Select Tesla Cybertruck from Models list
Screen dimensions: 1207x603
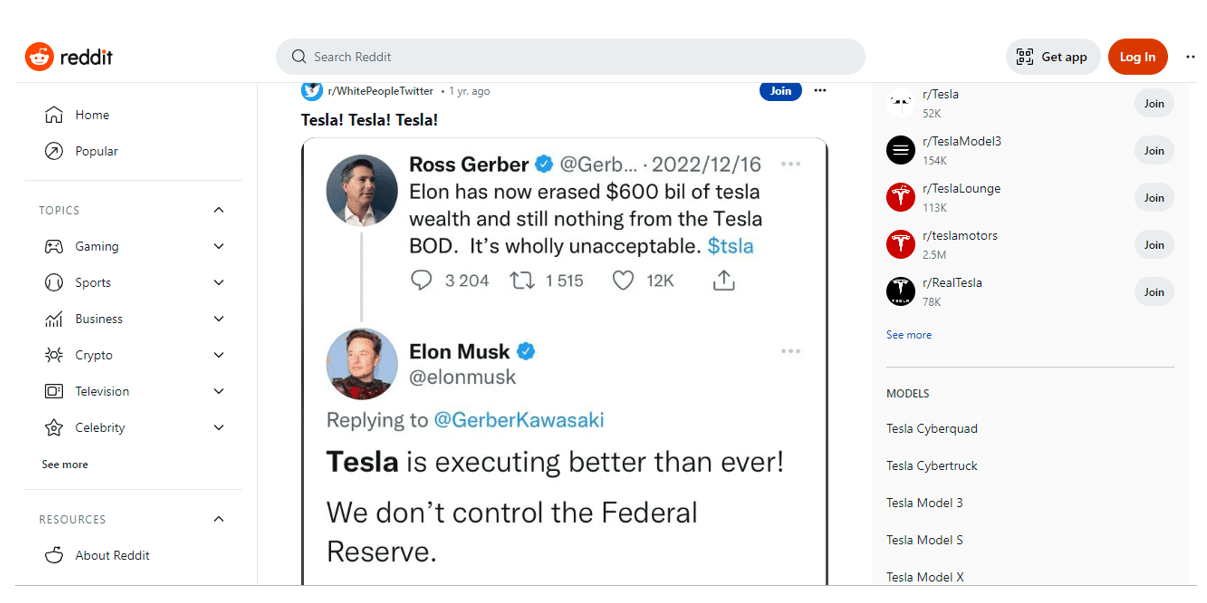tap(931, 466)
